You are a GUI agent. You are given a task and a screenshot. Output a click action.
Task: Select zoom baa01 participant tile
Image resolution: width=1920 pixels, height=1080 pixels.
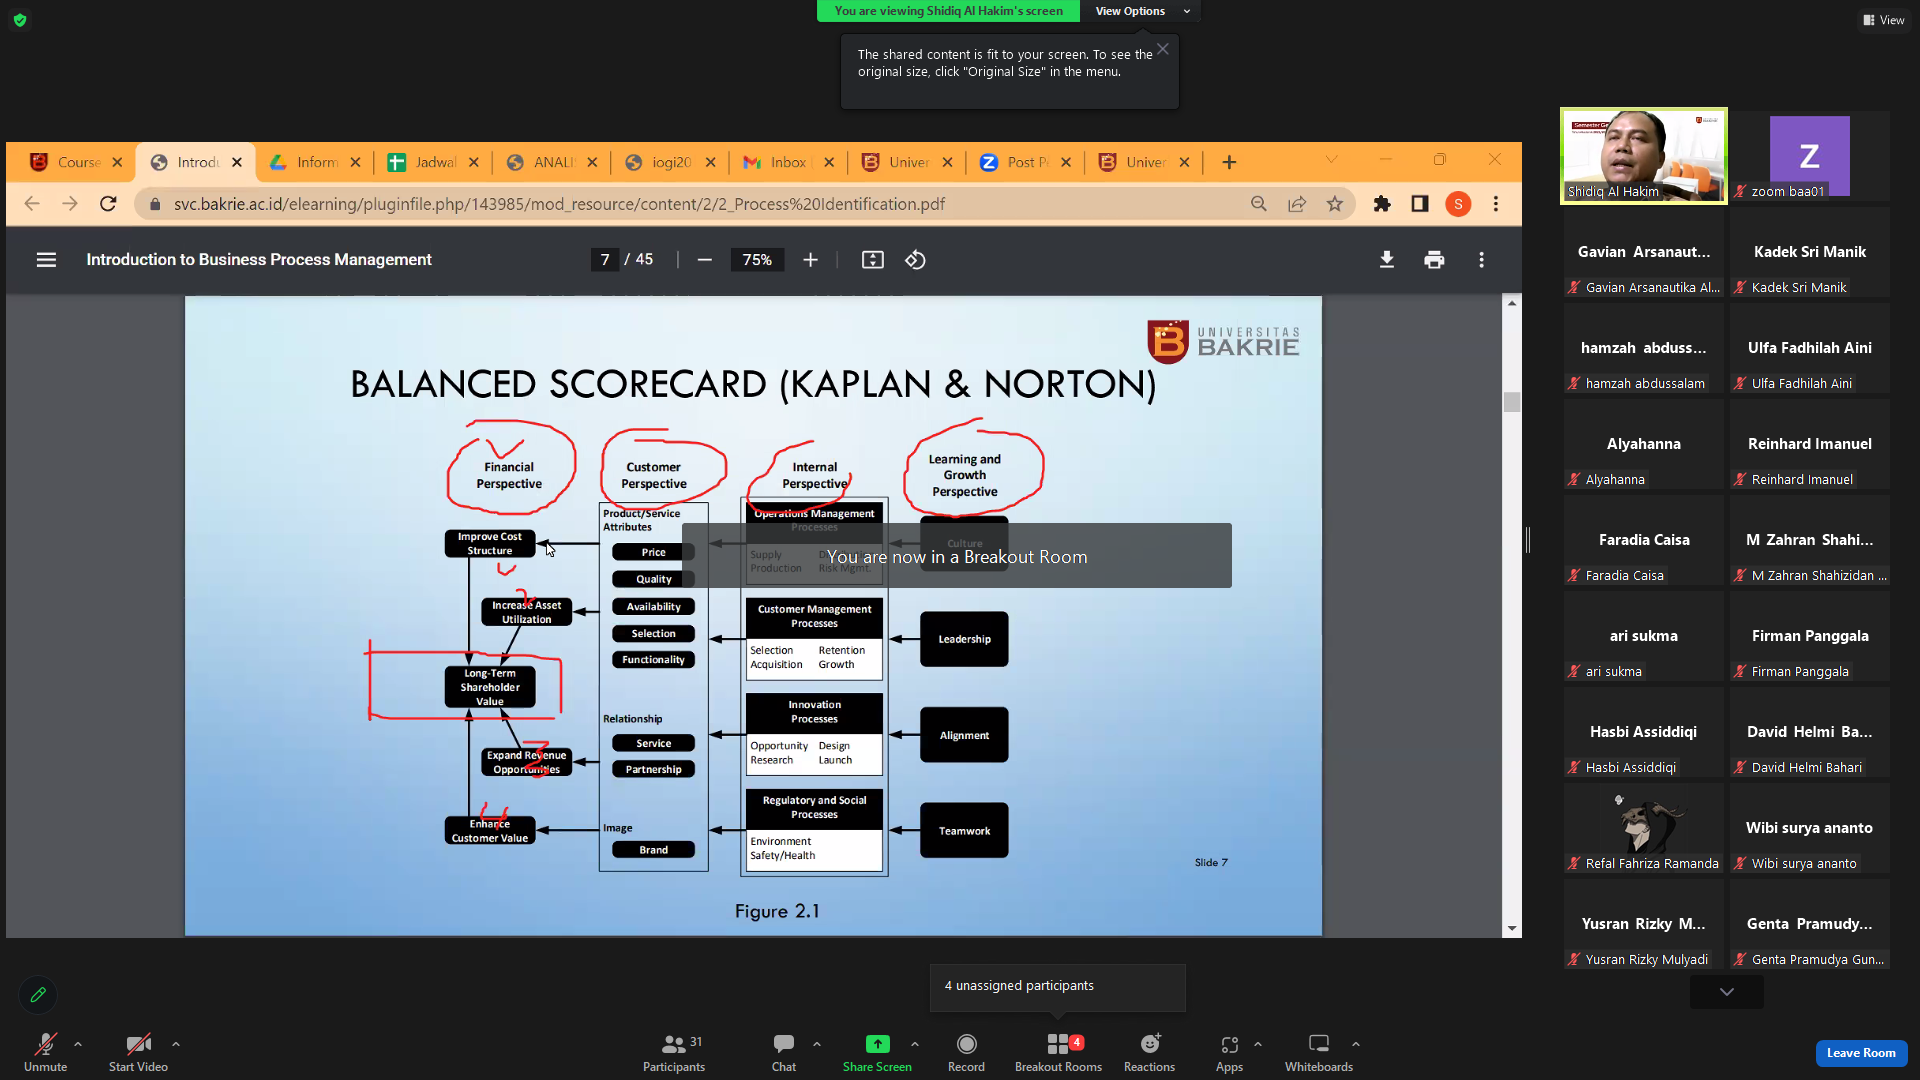tap(1810, 156)
